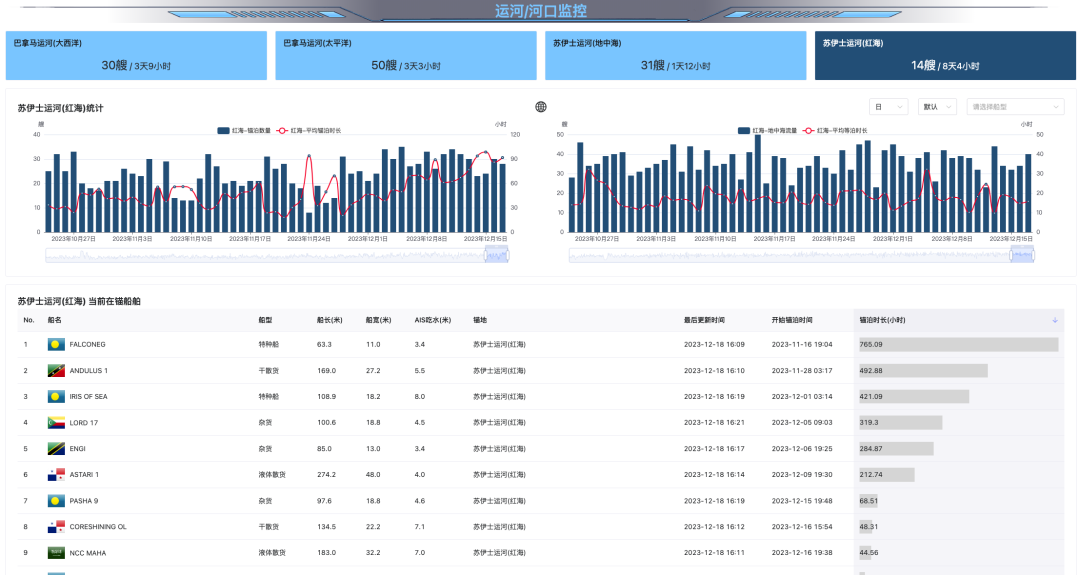The image size is (1080, 575).
Task: Click ship name ASTARI 1
Action: click(84, 475)
